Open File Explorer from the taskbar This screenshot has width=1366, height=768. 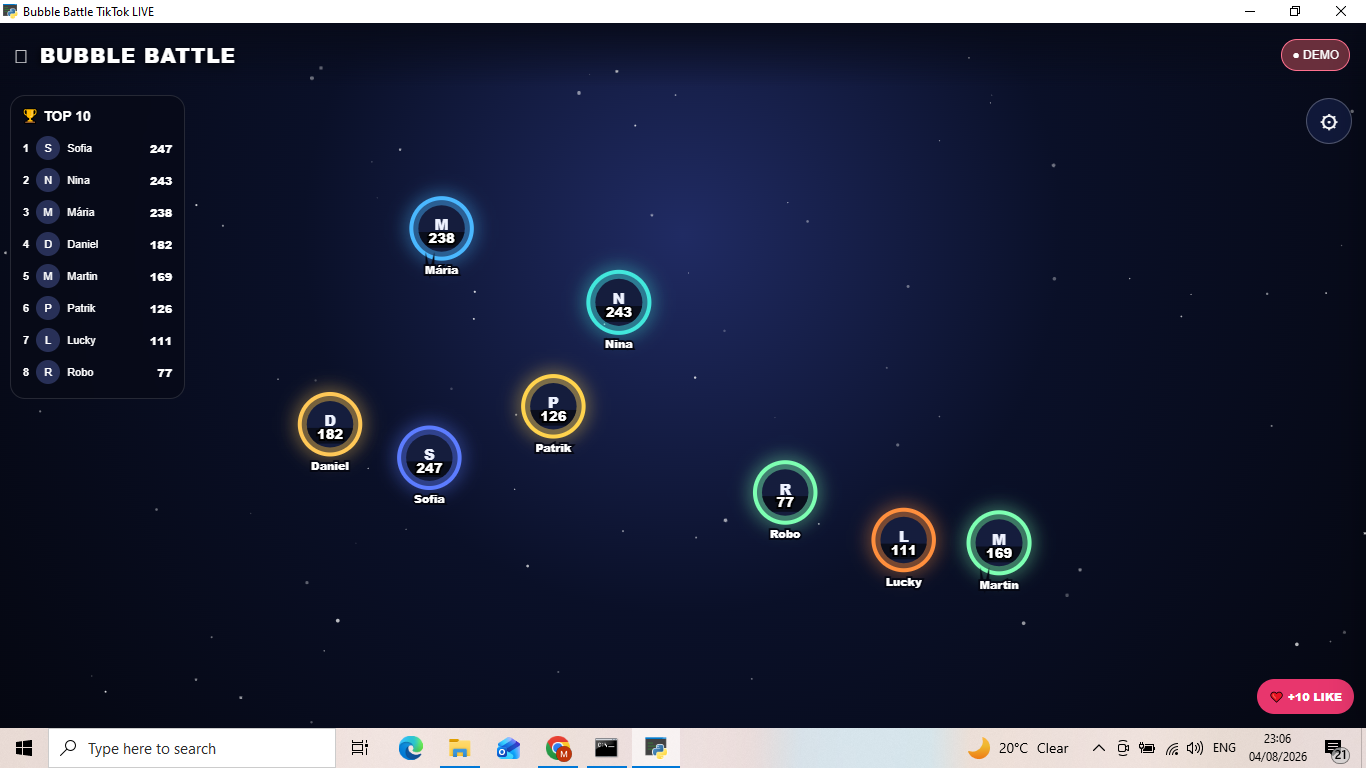click(459, 748)
